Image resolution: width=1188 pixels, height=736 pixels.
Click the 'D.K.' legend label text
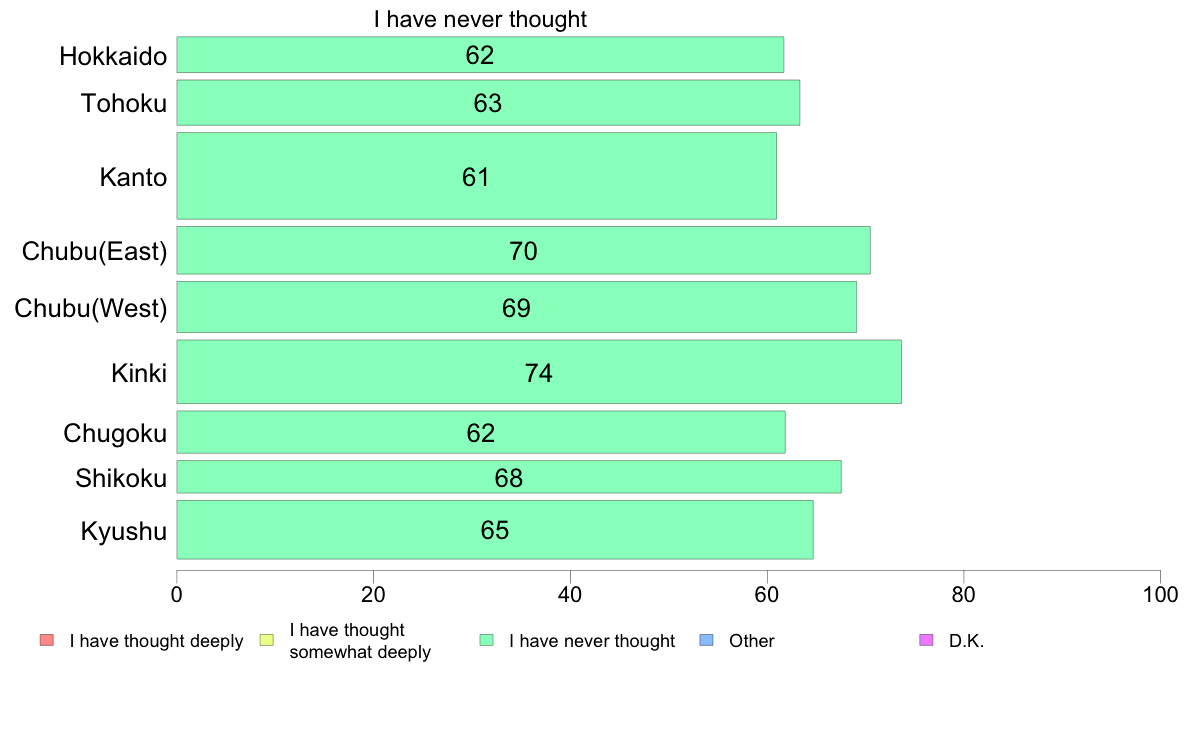click(x=966, y=641)
